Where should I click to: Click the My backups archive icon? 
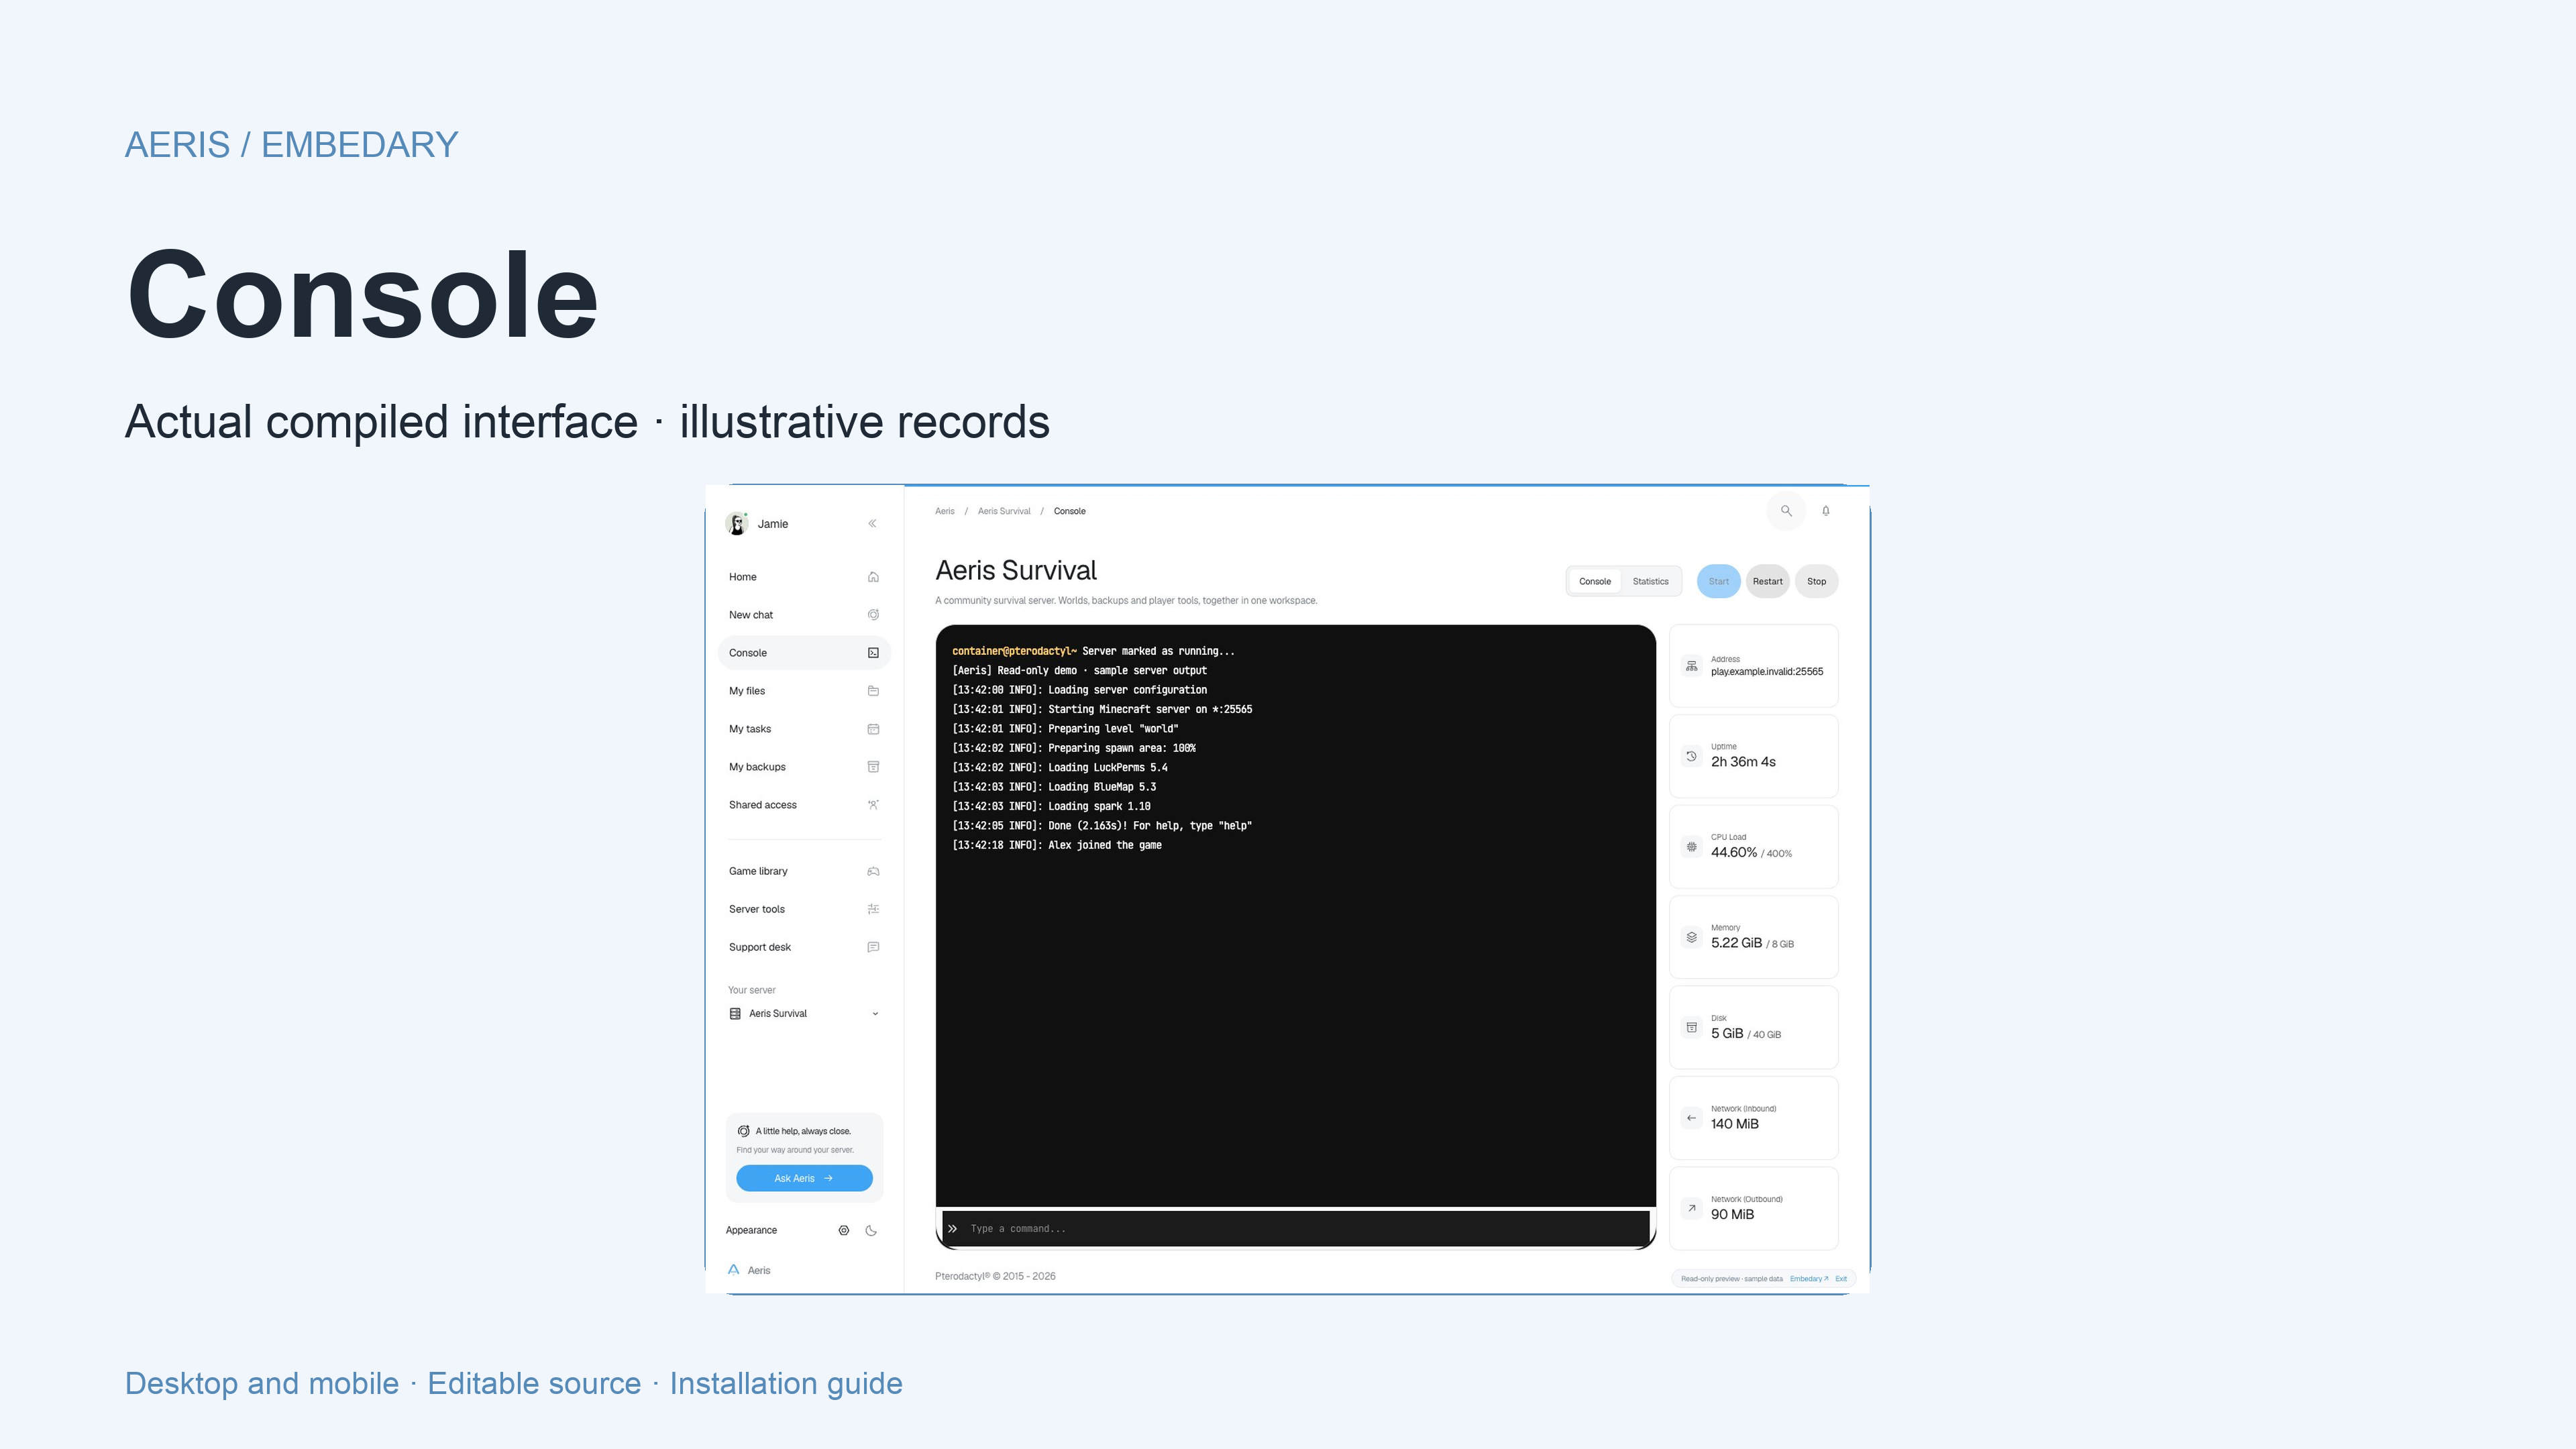[x=873, y=767]
